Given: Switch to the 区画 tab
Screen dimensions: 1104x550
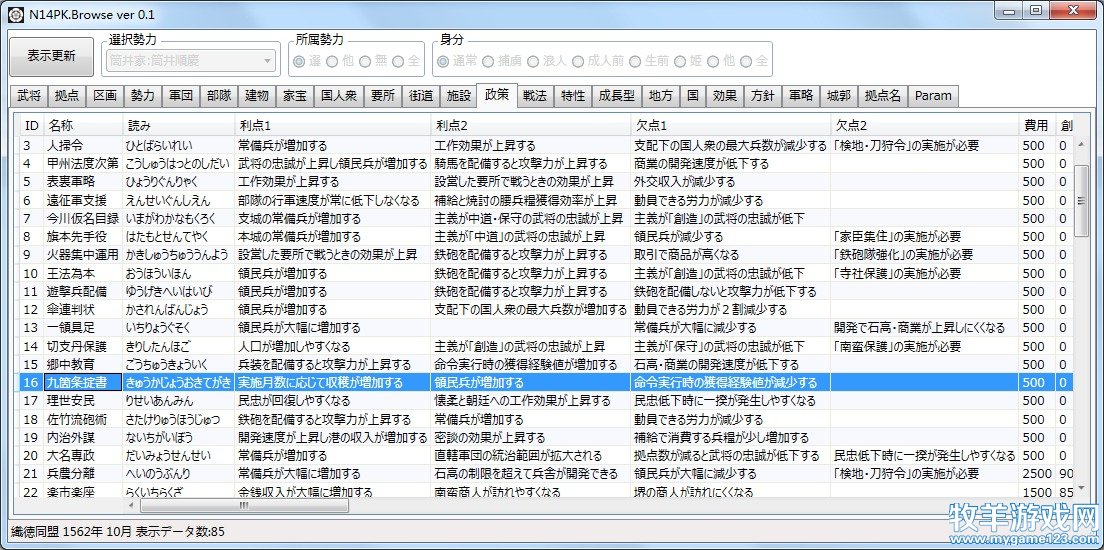Looking at the screenshot, I should (105, 96).
